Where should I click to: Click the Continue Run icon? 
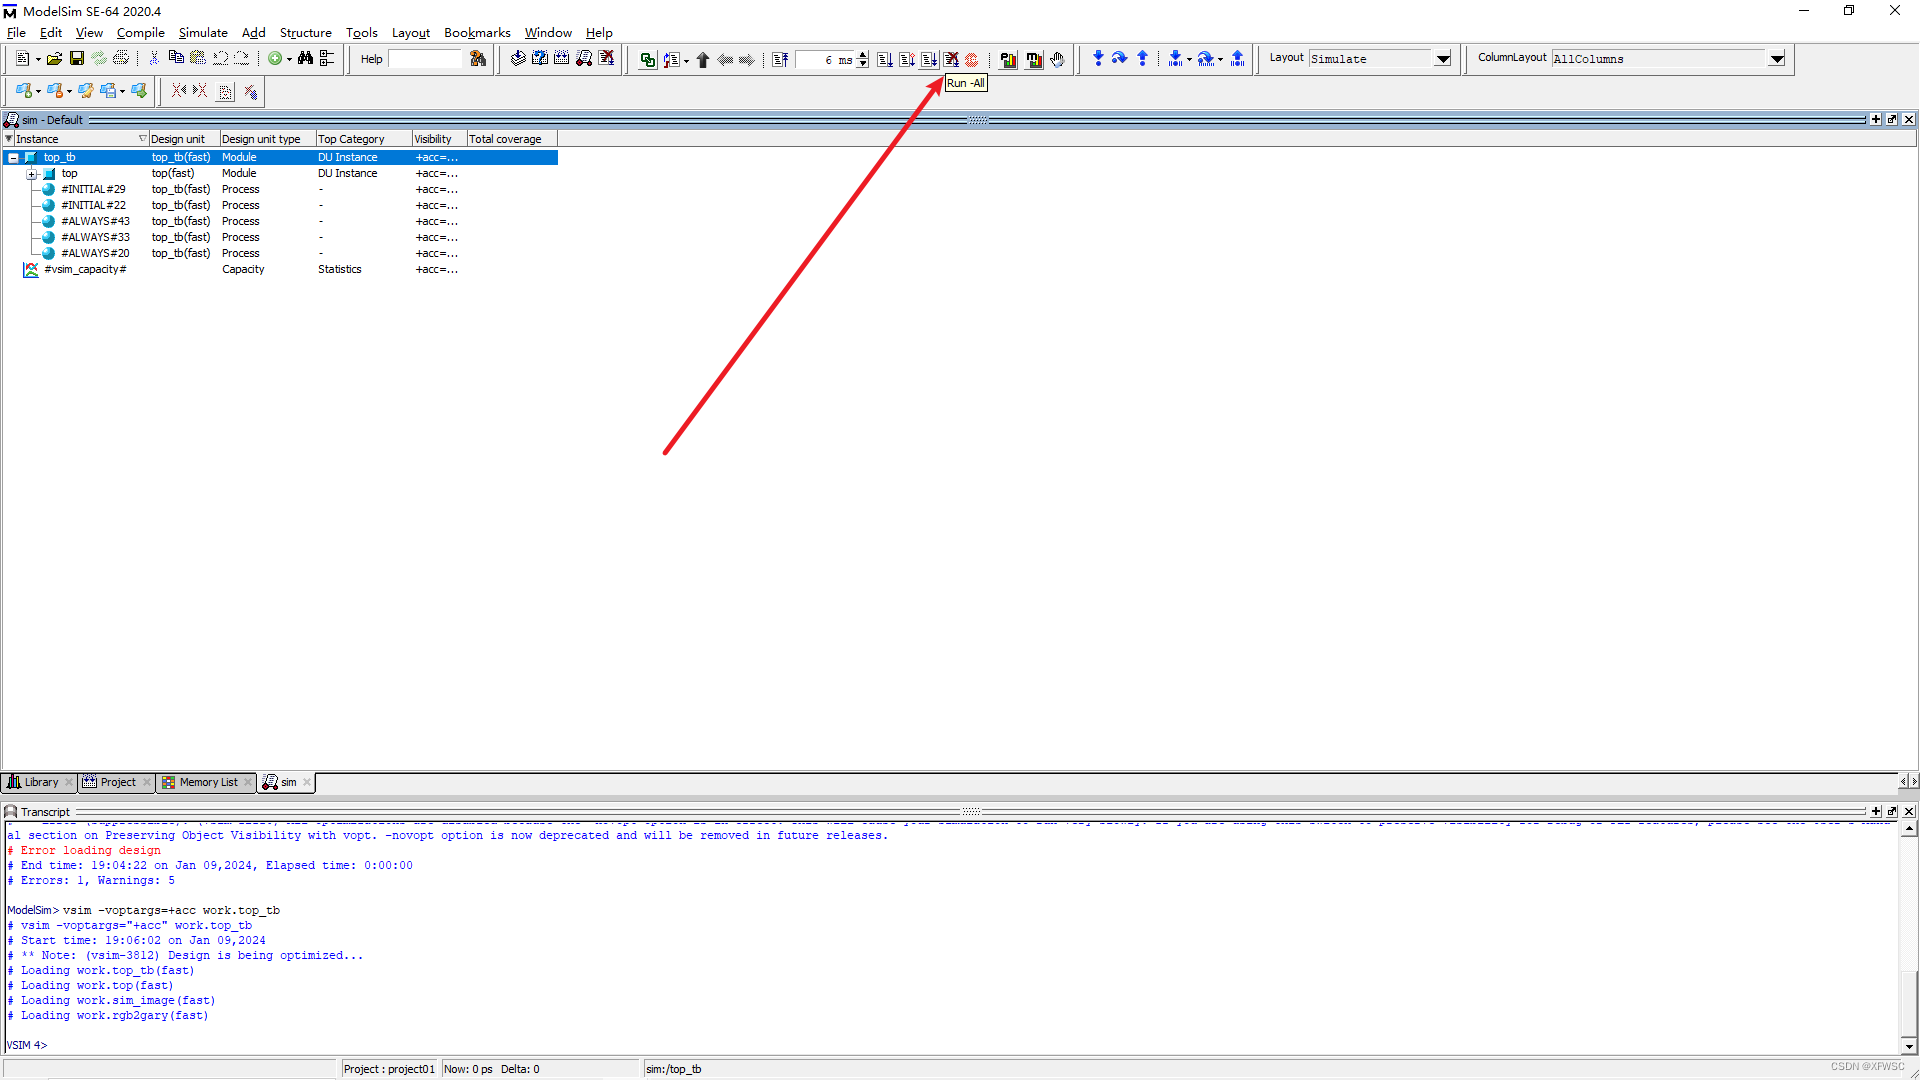click(907, 60)
